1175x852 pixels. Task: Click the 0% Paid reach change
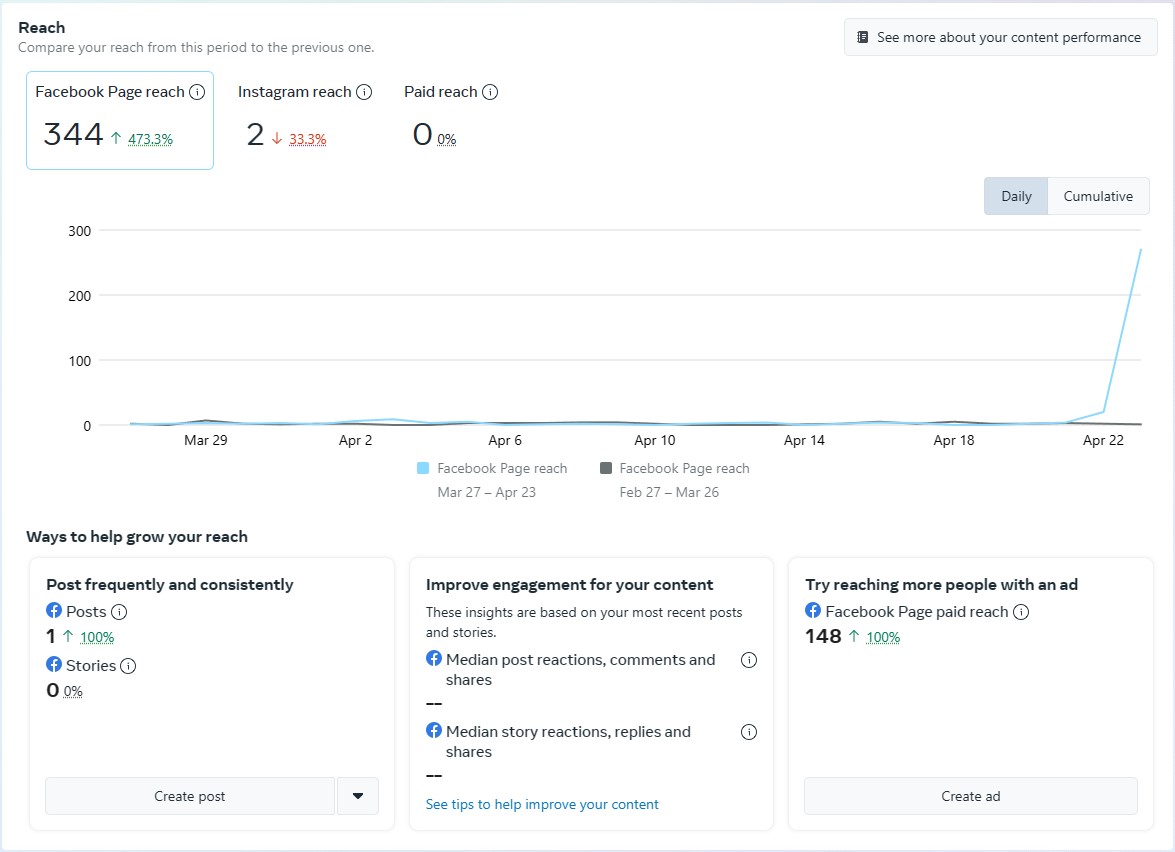point(447,139)
